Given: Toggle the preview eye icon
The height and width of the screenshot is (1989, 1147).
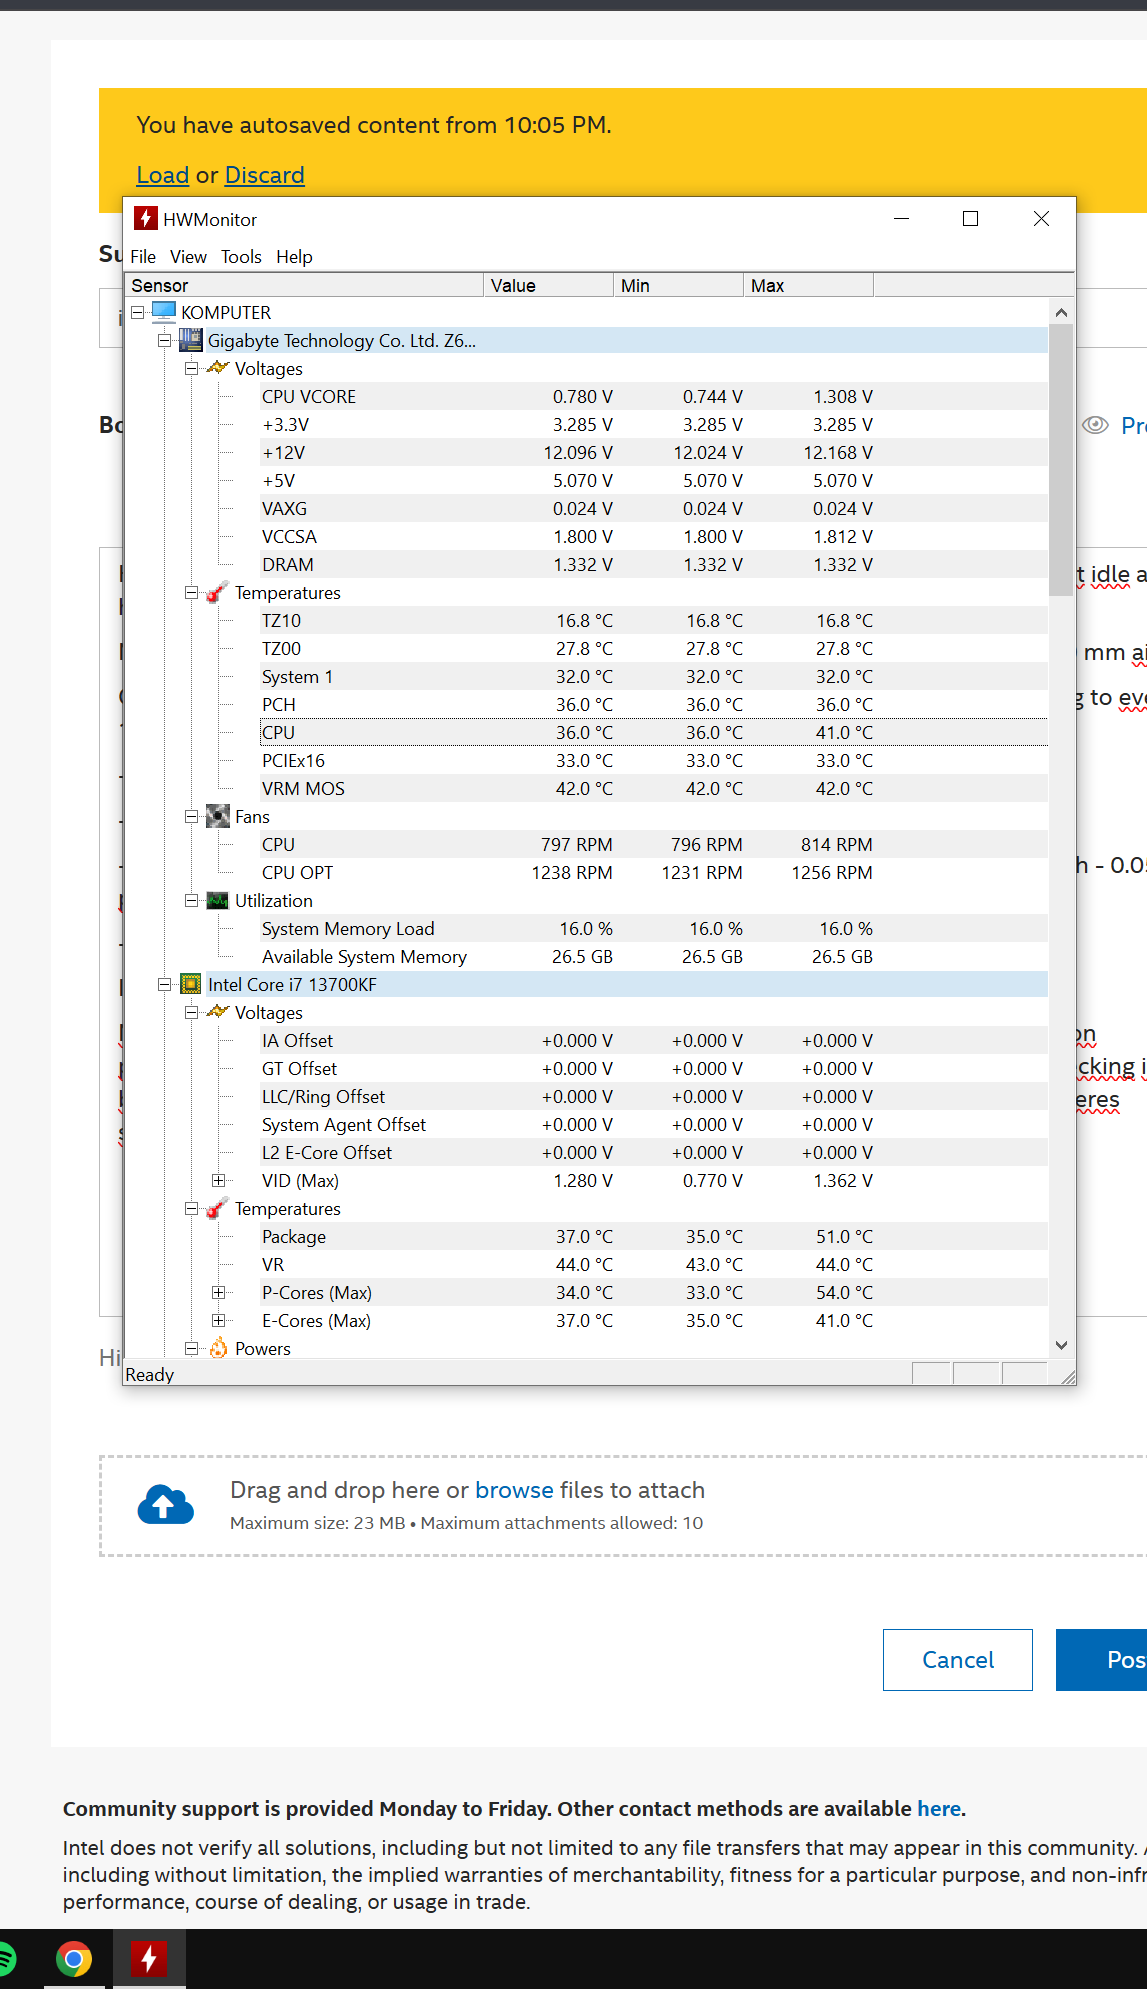Looking at the screenshot, I should (x=1096, y=425).
